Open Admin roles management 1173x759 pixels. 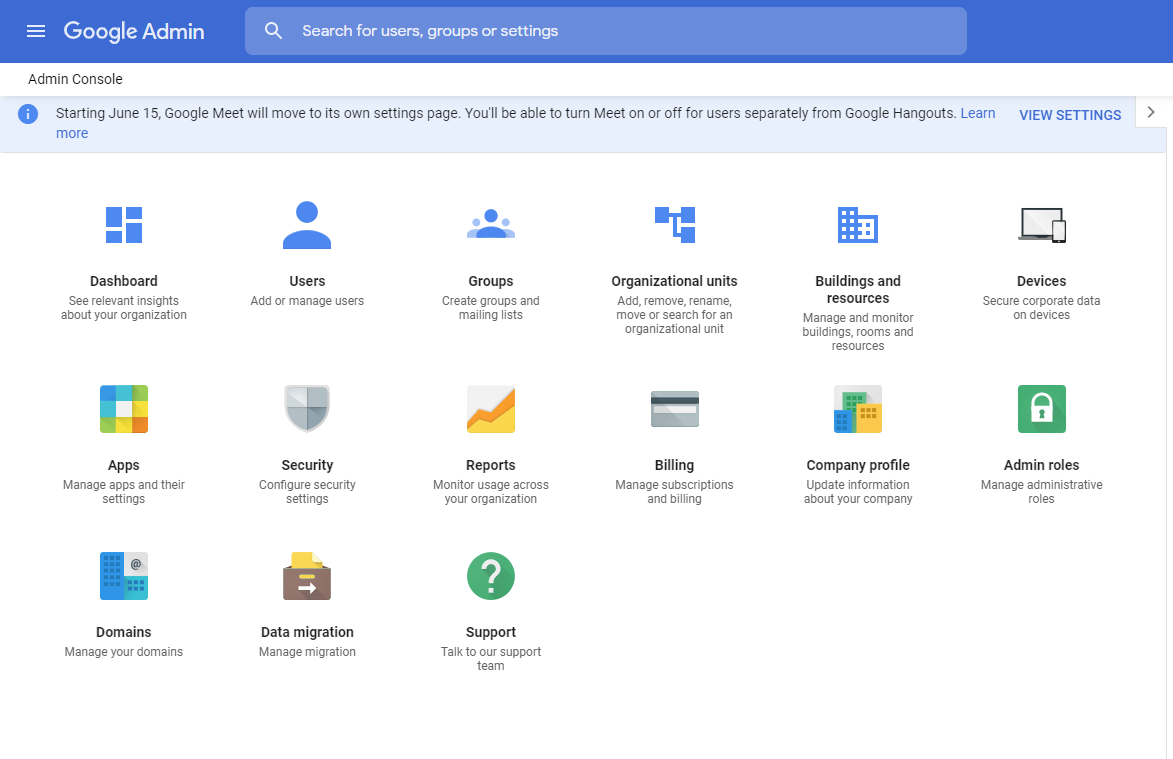[1041, 408]
